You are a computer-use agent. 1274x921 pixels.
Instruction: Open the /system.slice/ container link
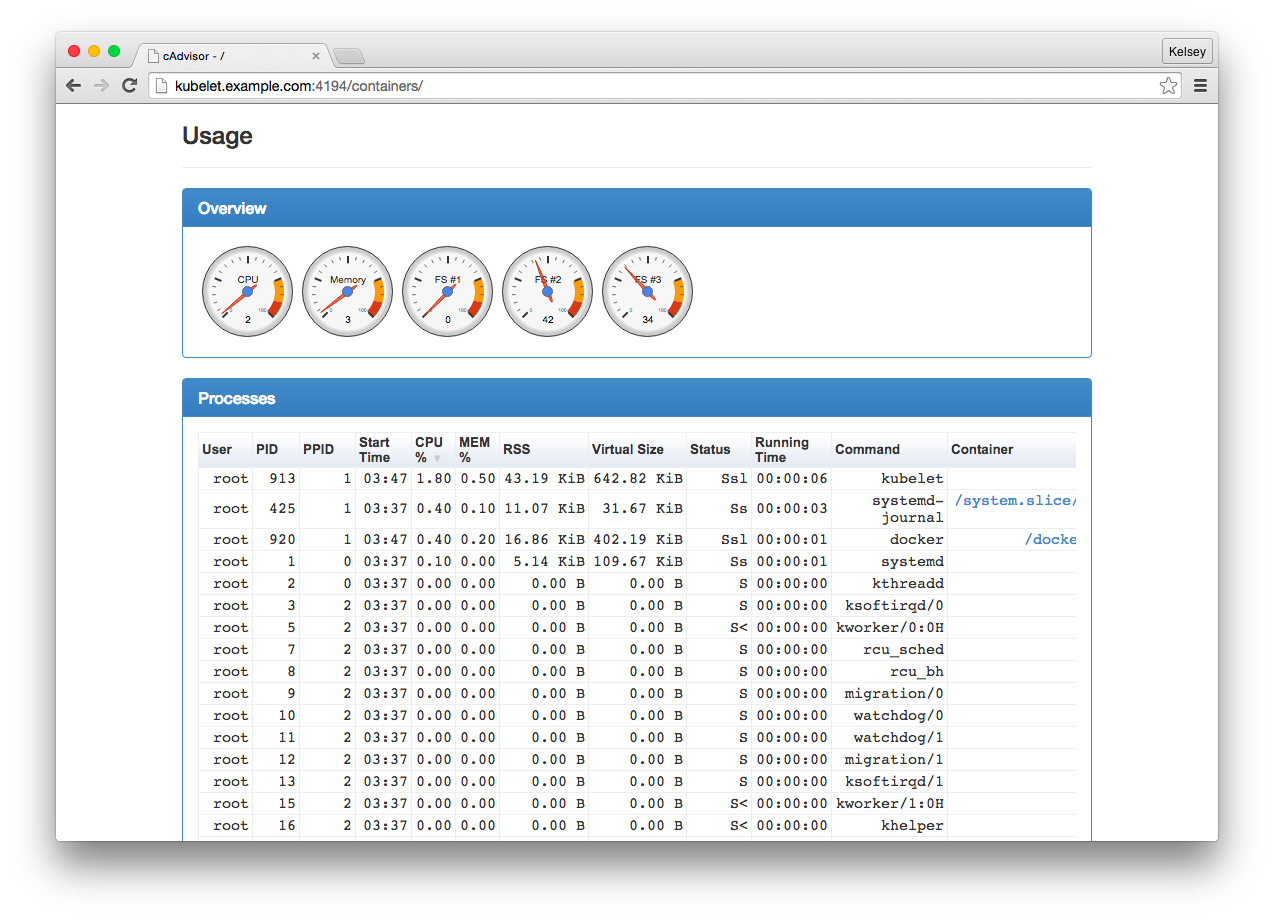[x=1015, y=500]
